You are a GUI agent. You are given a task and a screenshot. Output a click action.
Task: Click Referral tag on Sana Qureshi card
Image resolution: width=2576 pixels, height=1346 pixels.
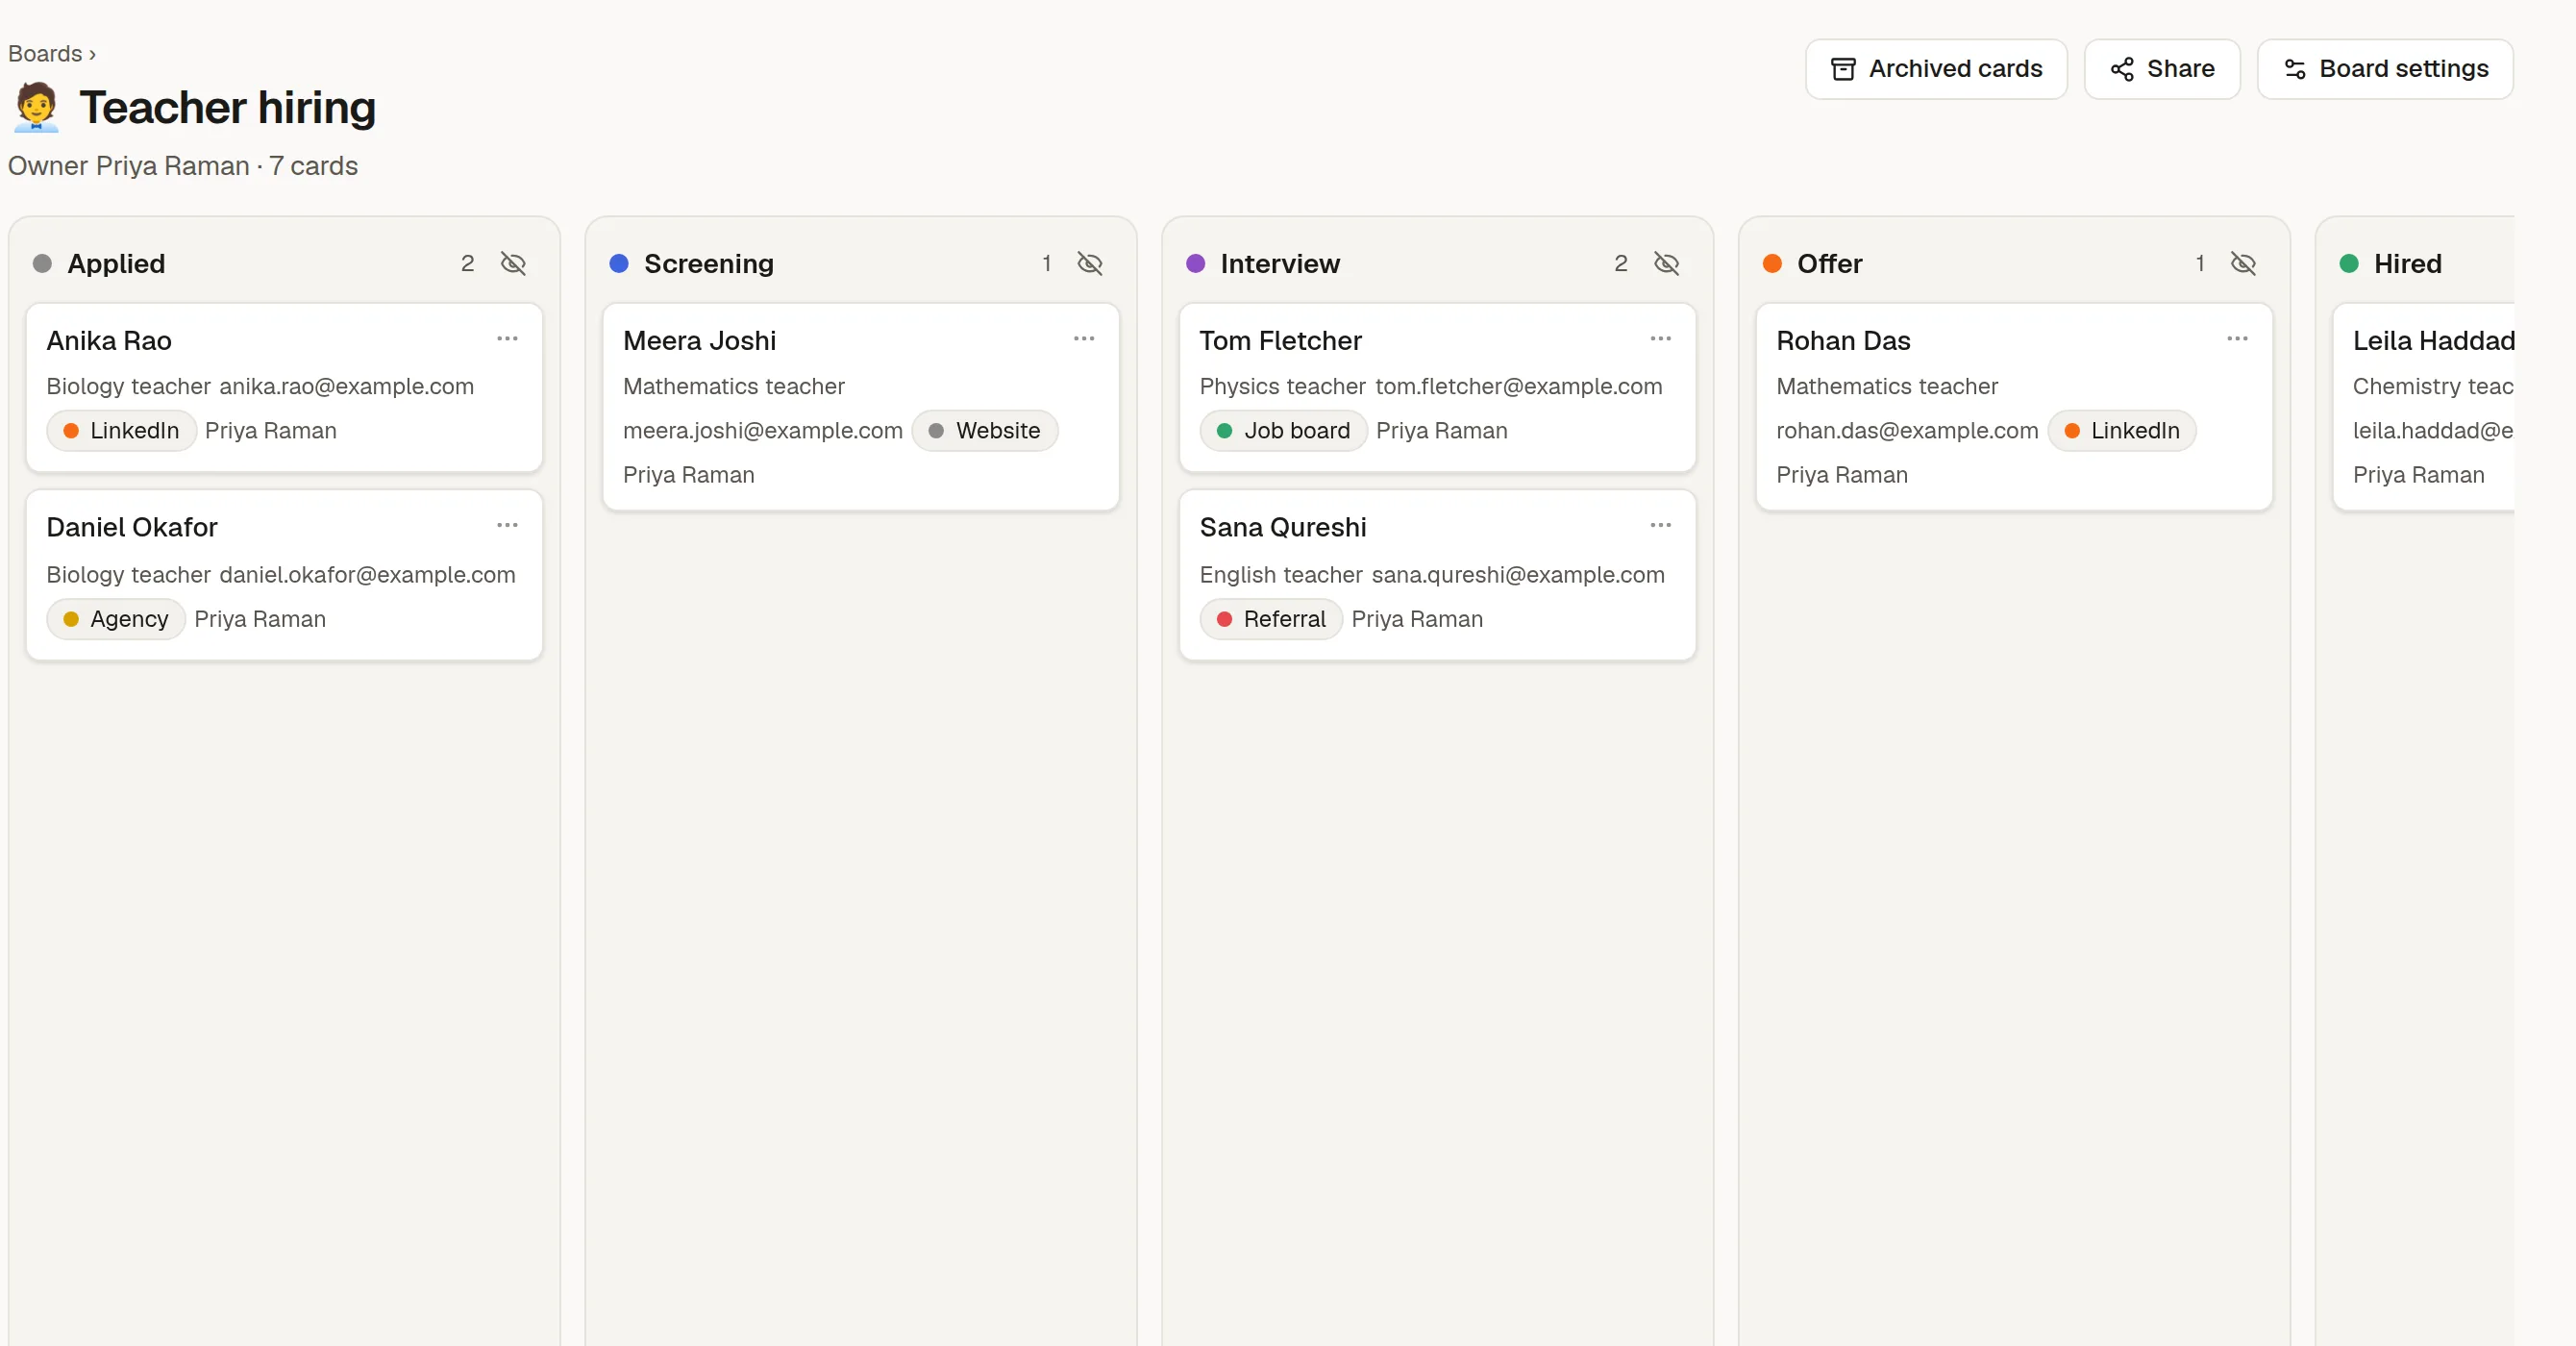pos(1271,619)
